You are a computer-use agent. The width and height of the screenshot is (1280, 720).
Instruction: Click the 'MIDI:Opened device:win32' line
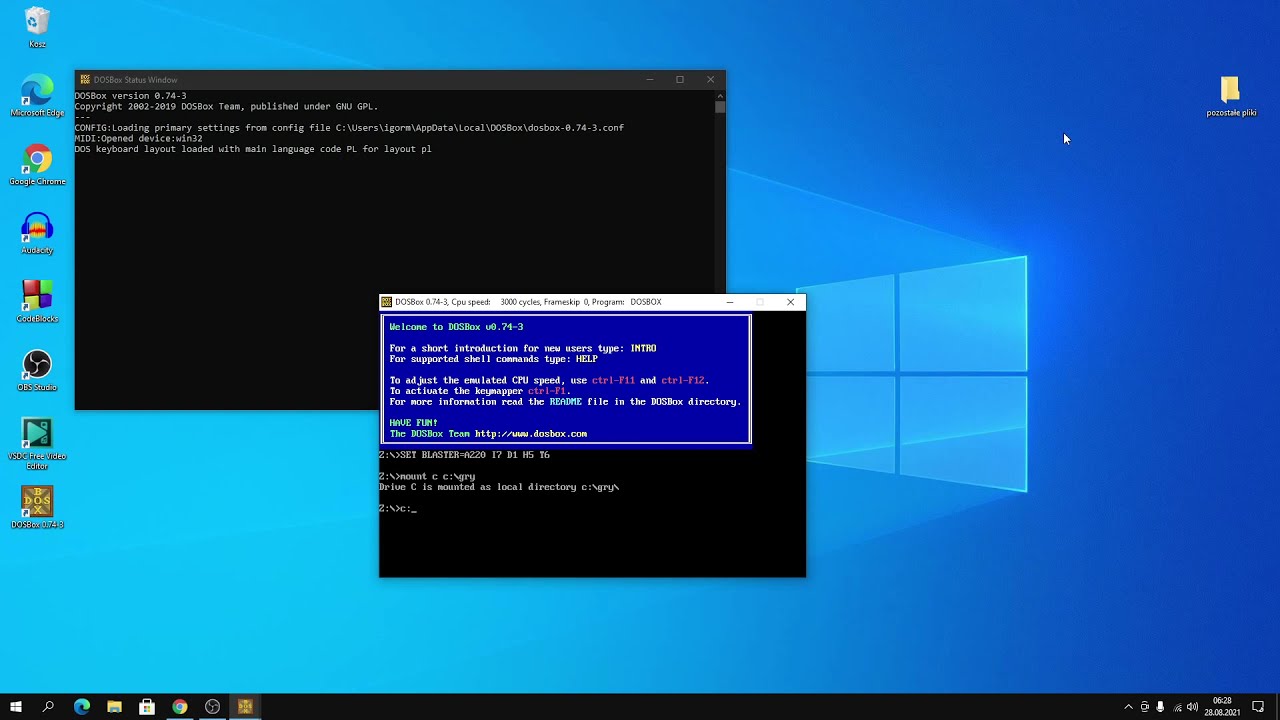click(138, 138)
